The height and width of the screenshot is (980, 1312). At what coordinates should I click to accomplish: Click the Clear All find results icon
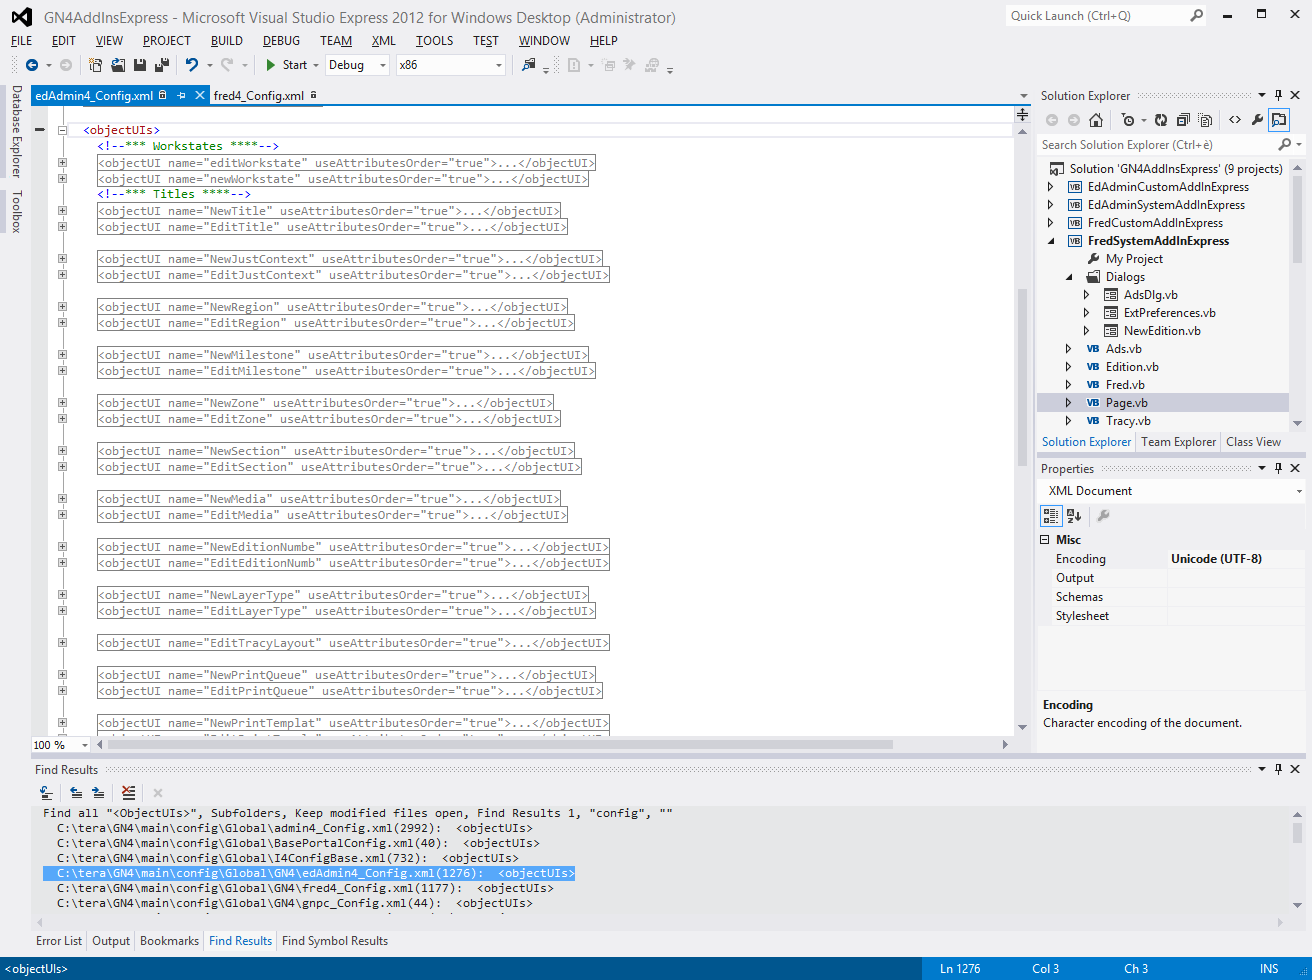tap(128, 793)
